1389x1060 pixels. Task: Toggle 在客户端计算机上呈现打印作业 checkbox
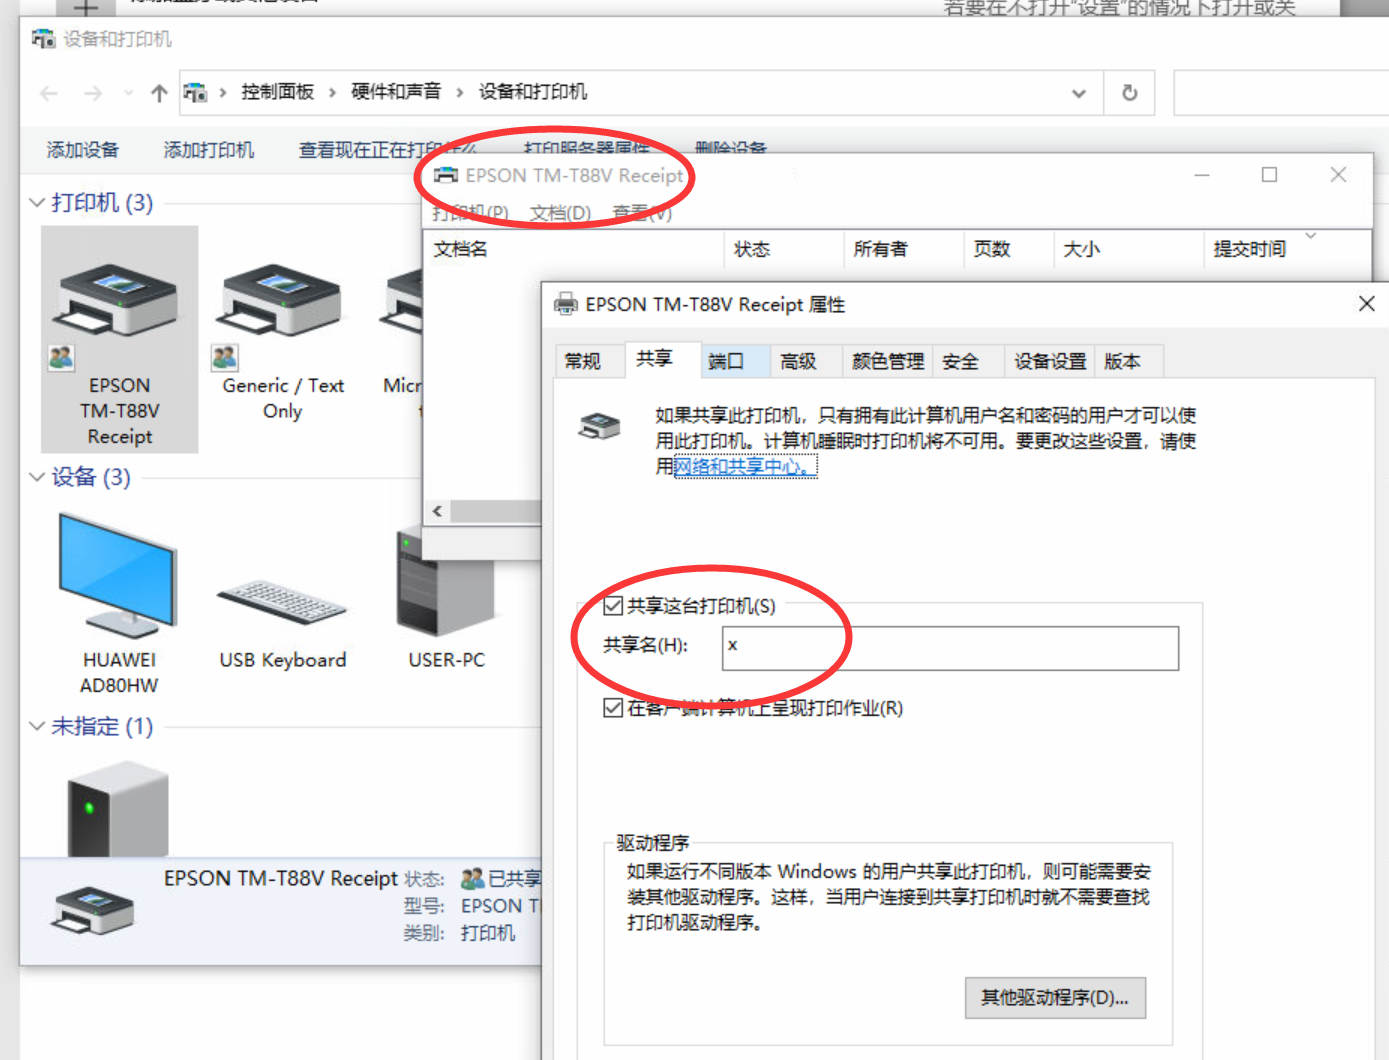pos(613,708)
